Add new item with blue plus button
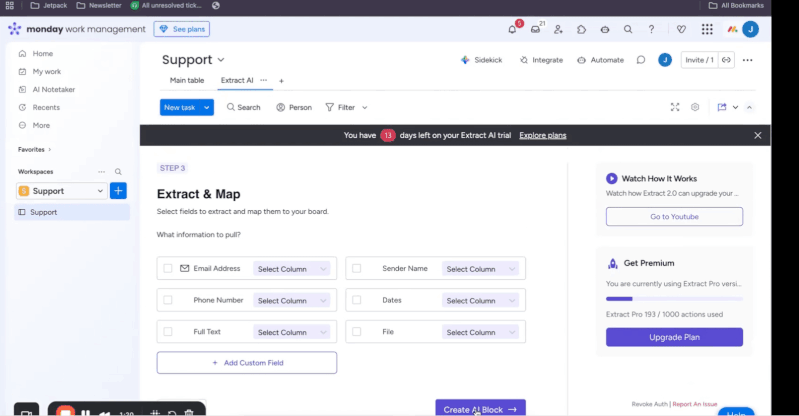The height and width of the screenshot is (416, 799). pyautogui.click(x=118, y=191)
